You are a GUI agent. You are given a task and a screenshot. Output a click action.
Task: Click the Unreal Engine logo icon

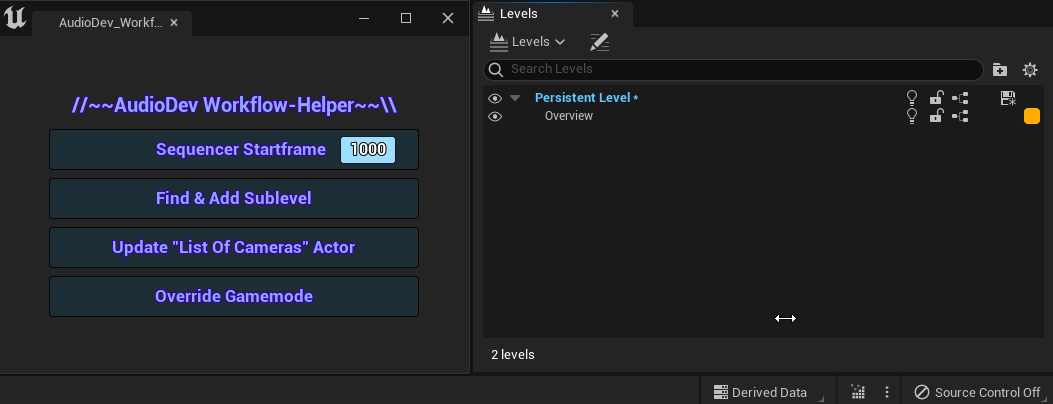[15, 18]
